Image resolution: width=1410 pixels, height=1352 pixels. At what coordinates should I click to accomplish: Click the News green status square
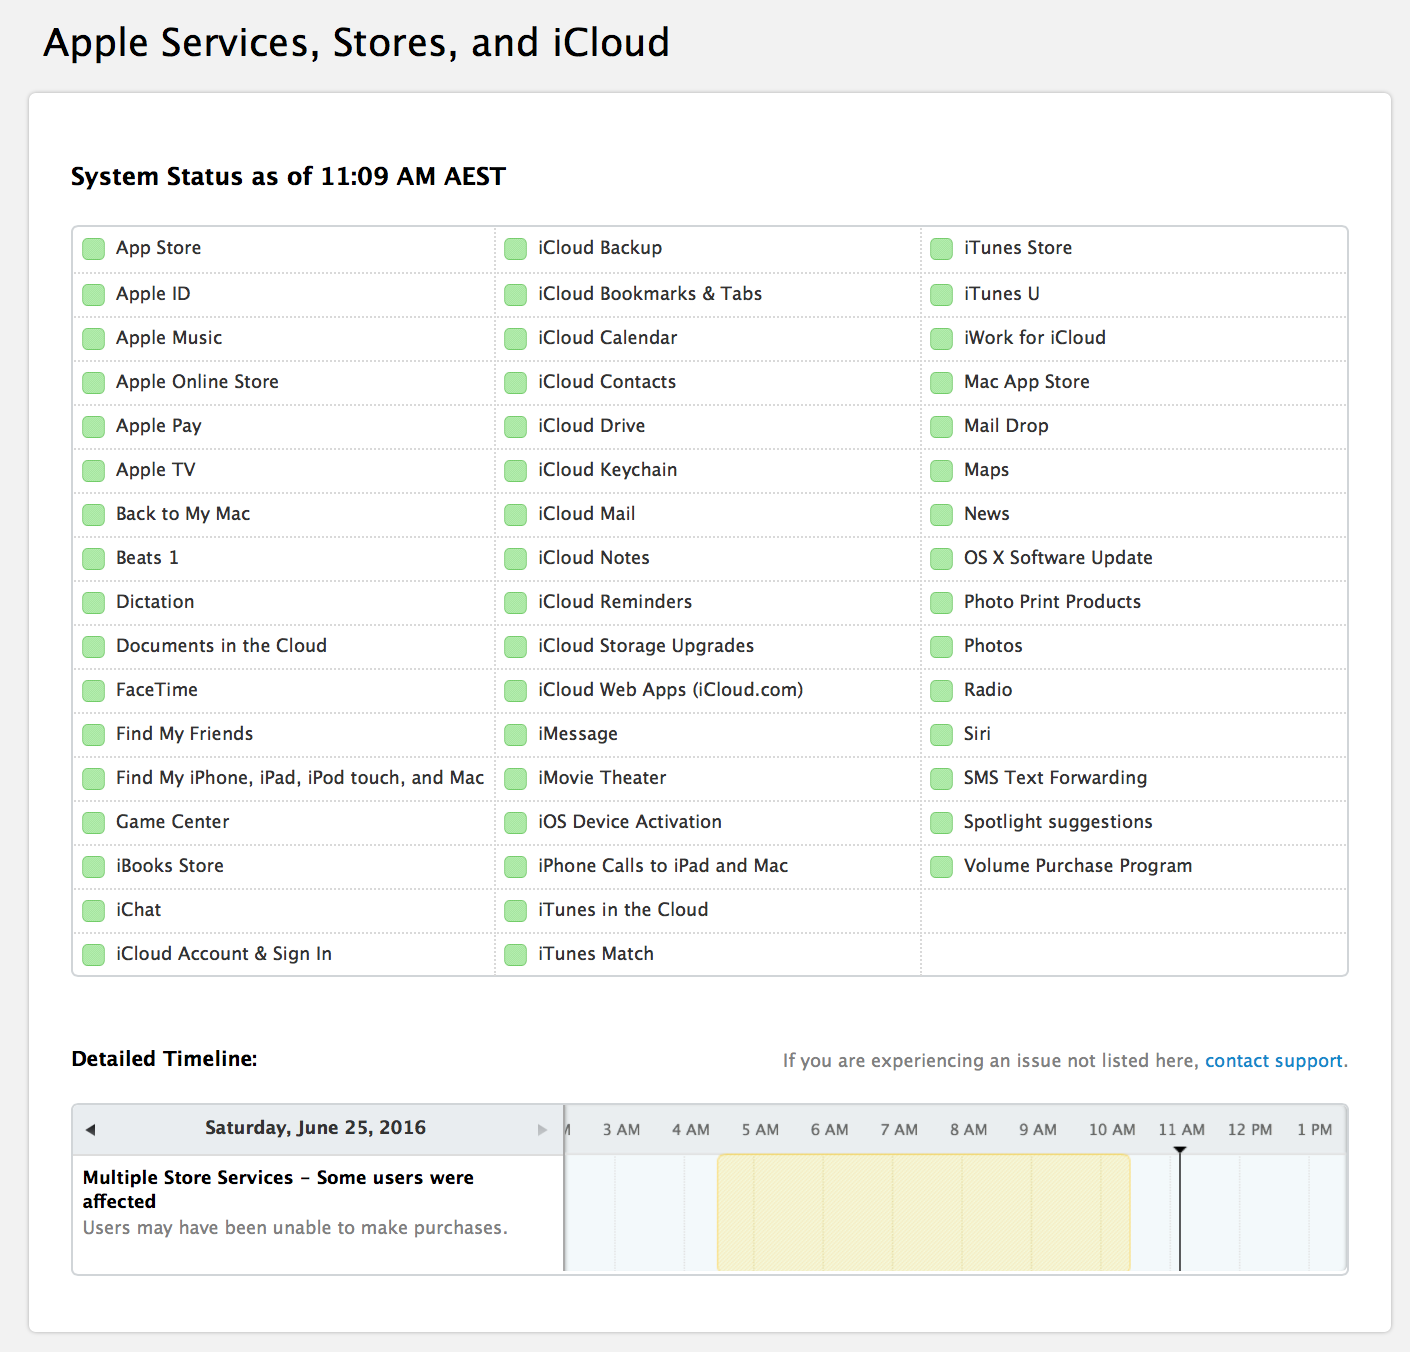pyautogui.click(x=942, y=515)
